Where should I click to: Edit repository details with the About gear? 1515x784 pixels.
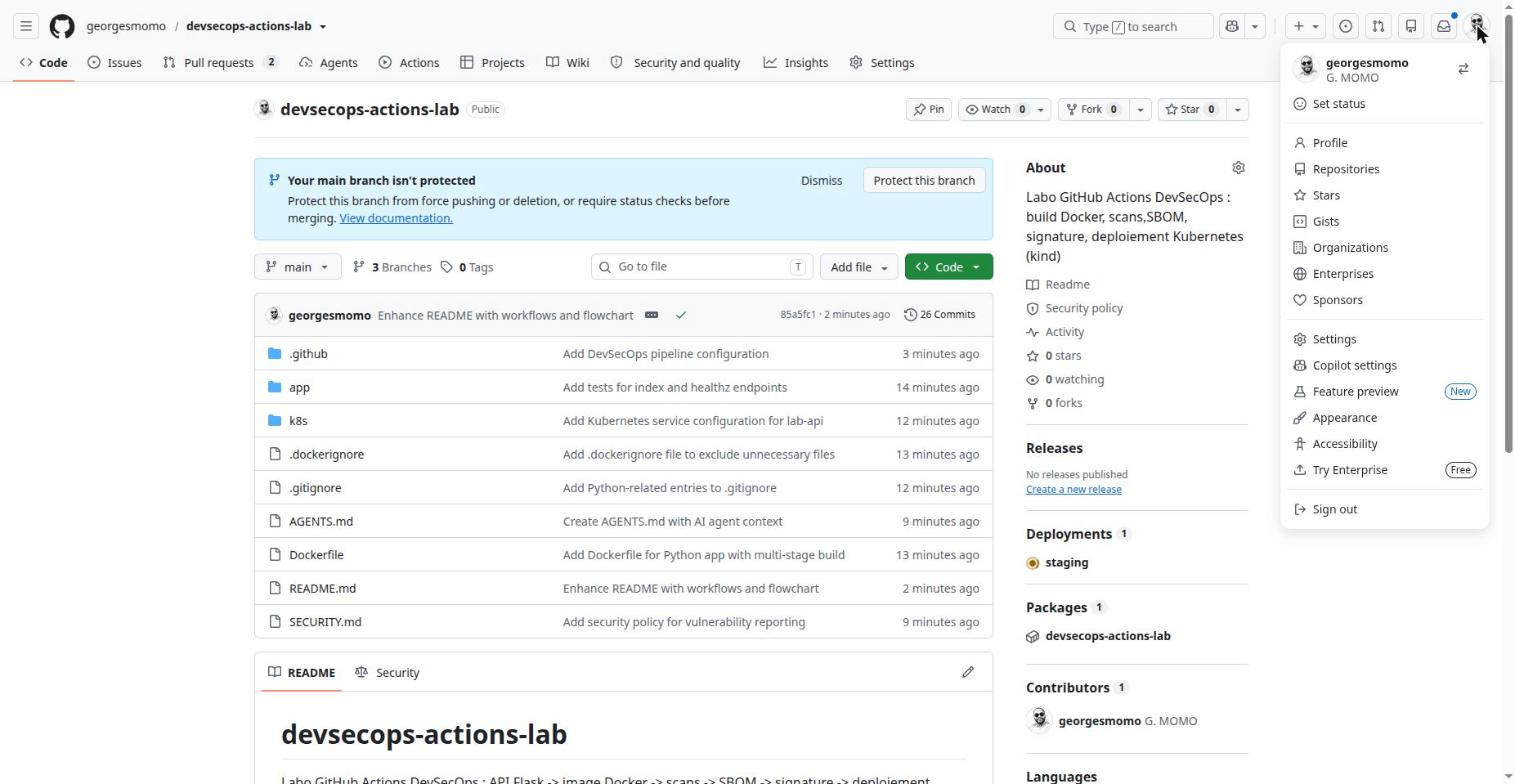click(x=1238, y=168)
